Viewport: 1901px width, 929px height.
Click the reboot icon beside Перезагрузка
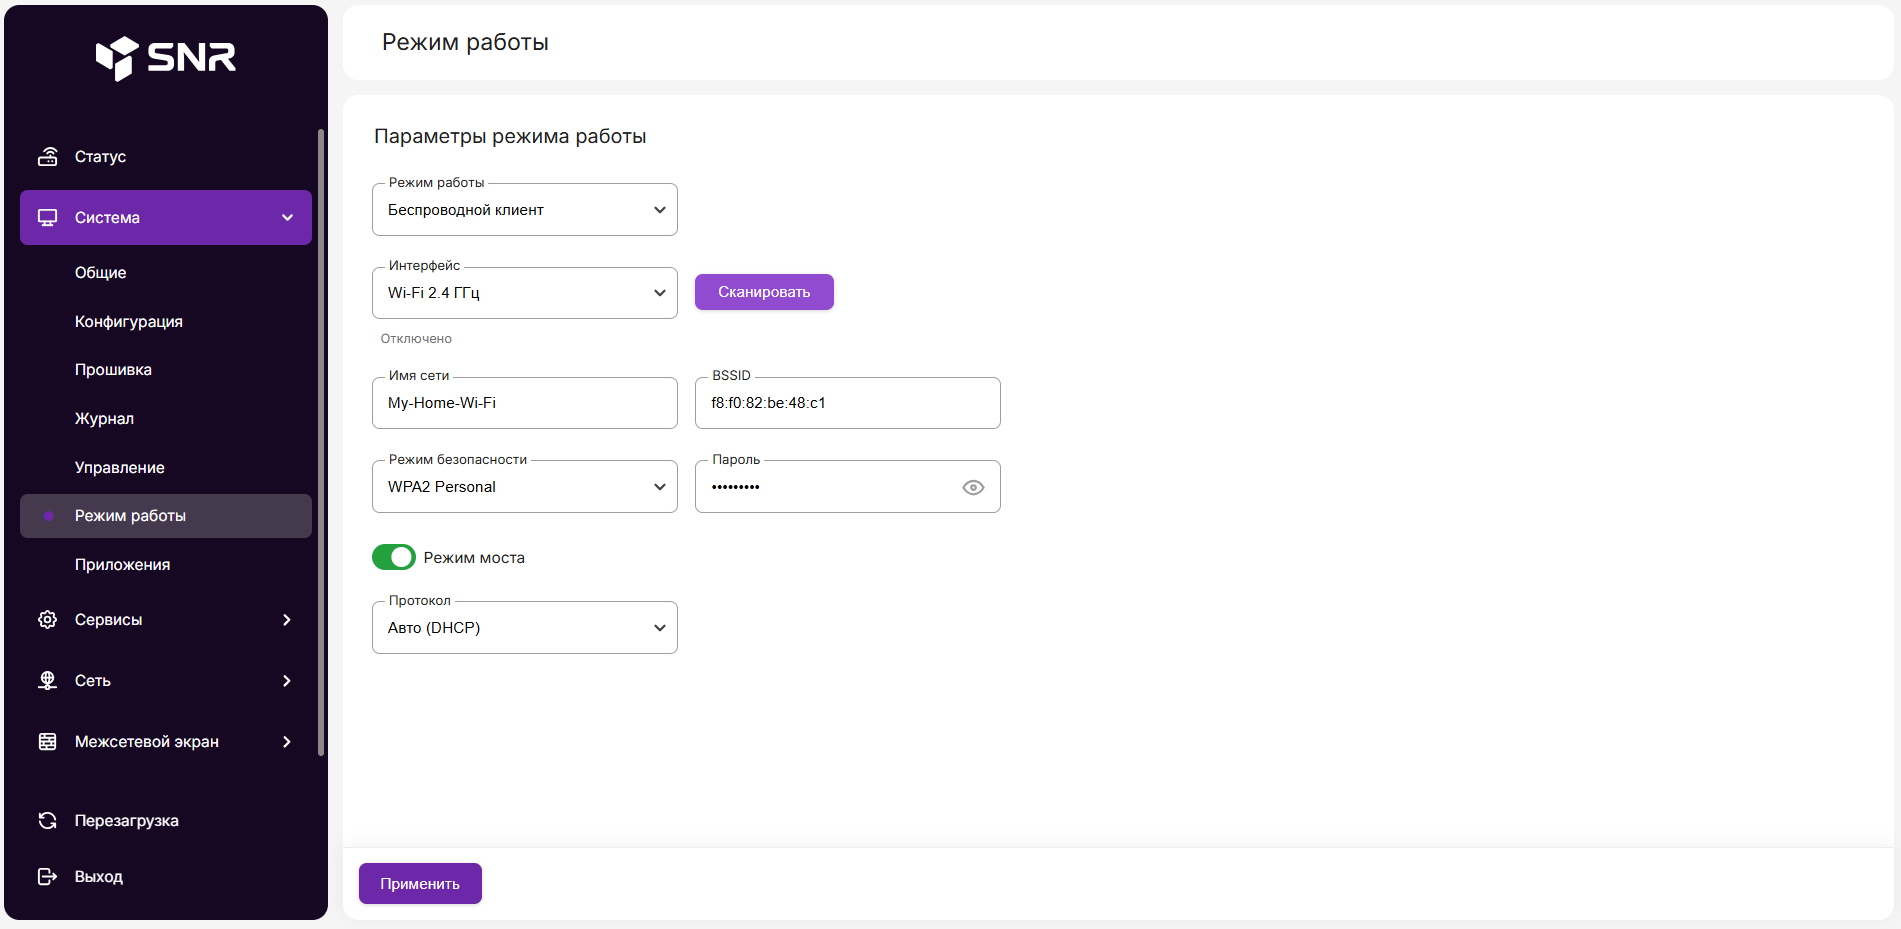click(x=47, y=821)
